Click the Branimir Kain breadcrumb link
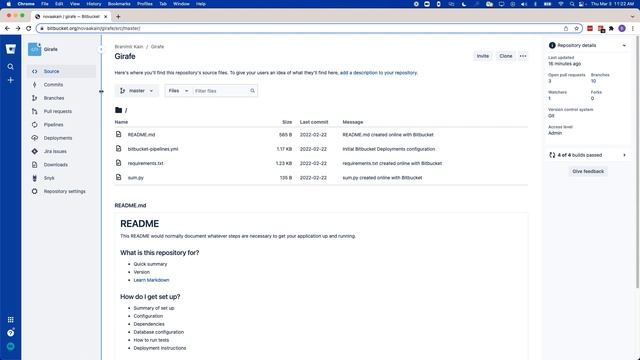Image resolution: width=640 pixels, height=360 pixels. point(129,47)
